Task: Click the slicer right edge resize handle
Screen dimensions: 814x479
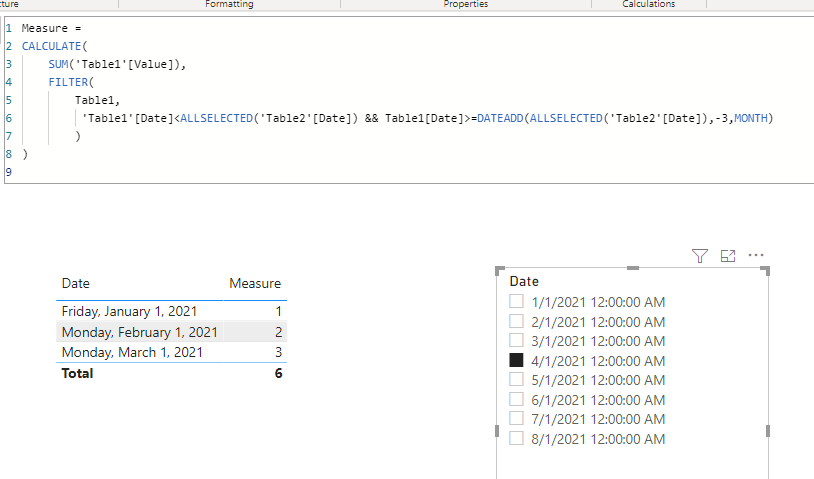Action: point(768,431)
